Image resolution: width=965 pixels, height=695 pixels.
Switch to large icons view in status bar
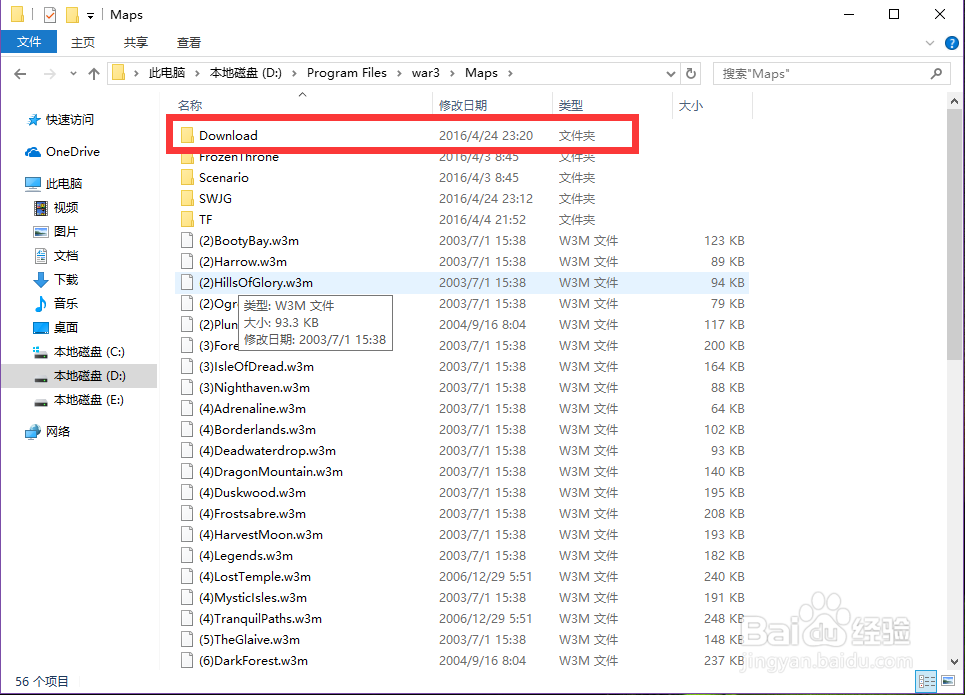[x=948, y=681]
